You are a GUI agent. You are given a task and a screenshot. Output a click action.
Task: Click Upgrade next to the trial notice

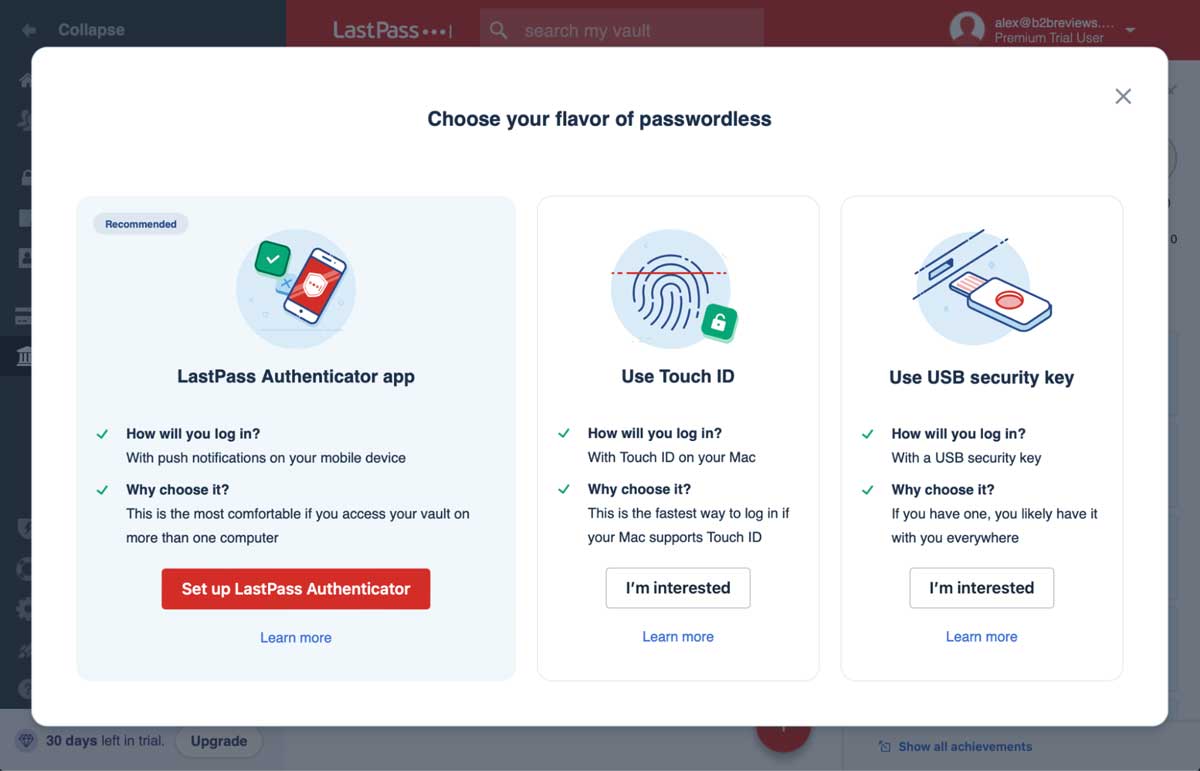[x=219, y=741]
